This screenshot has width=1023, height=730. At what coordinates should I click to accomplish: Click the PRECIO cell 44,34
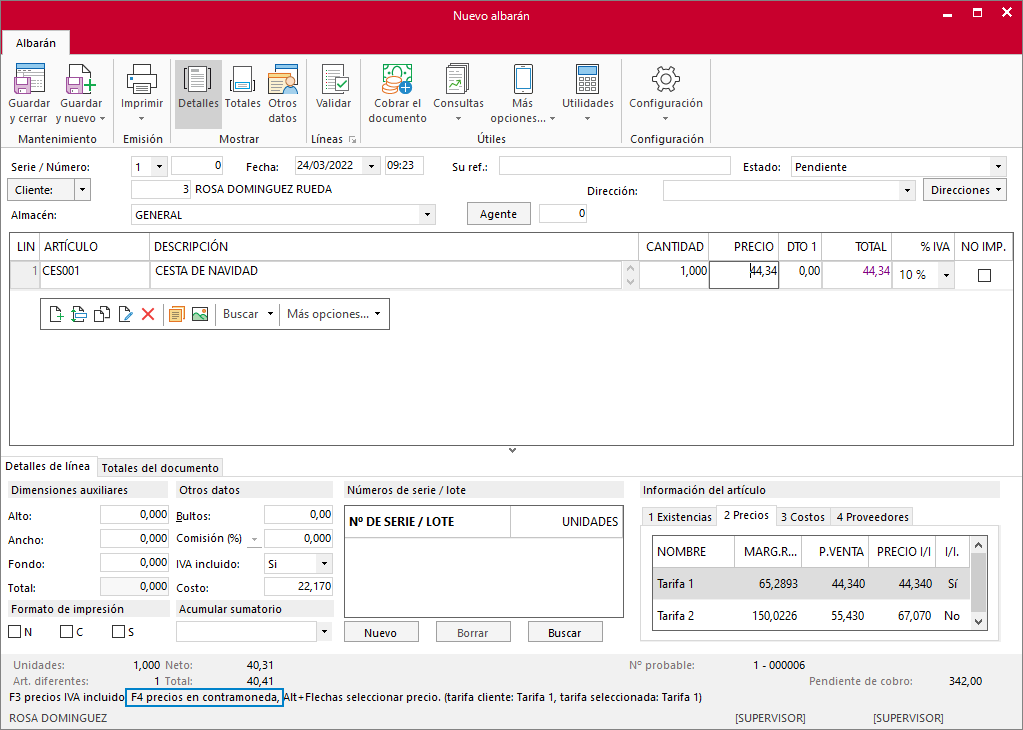tap(744, 275)
